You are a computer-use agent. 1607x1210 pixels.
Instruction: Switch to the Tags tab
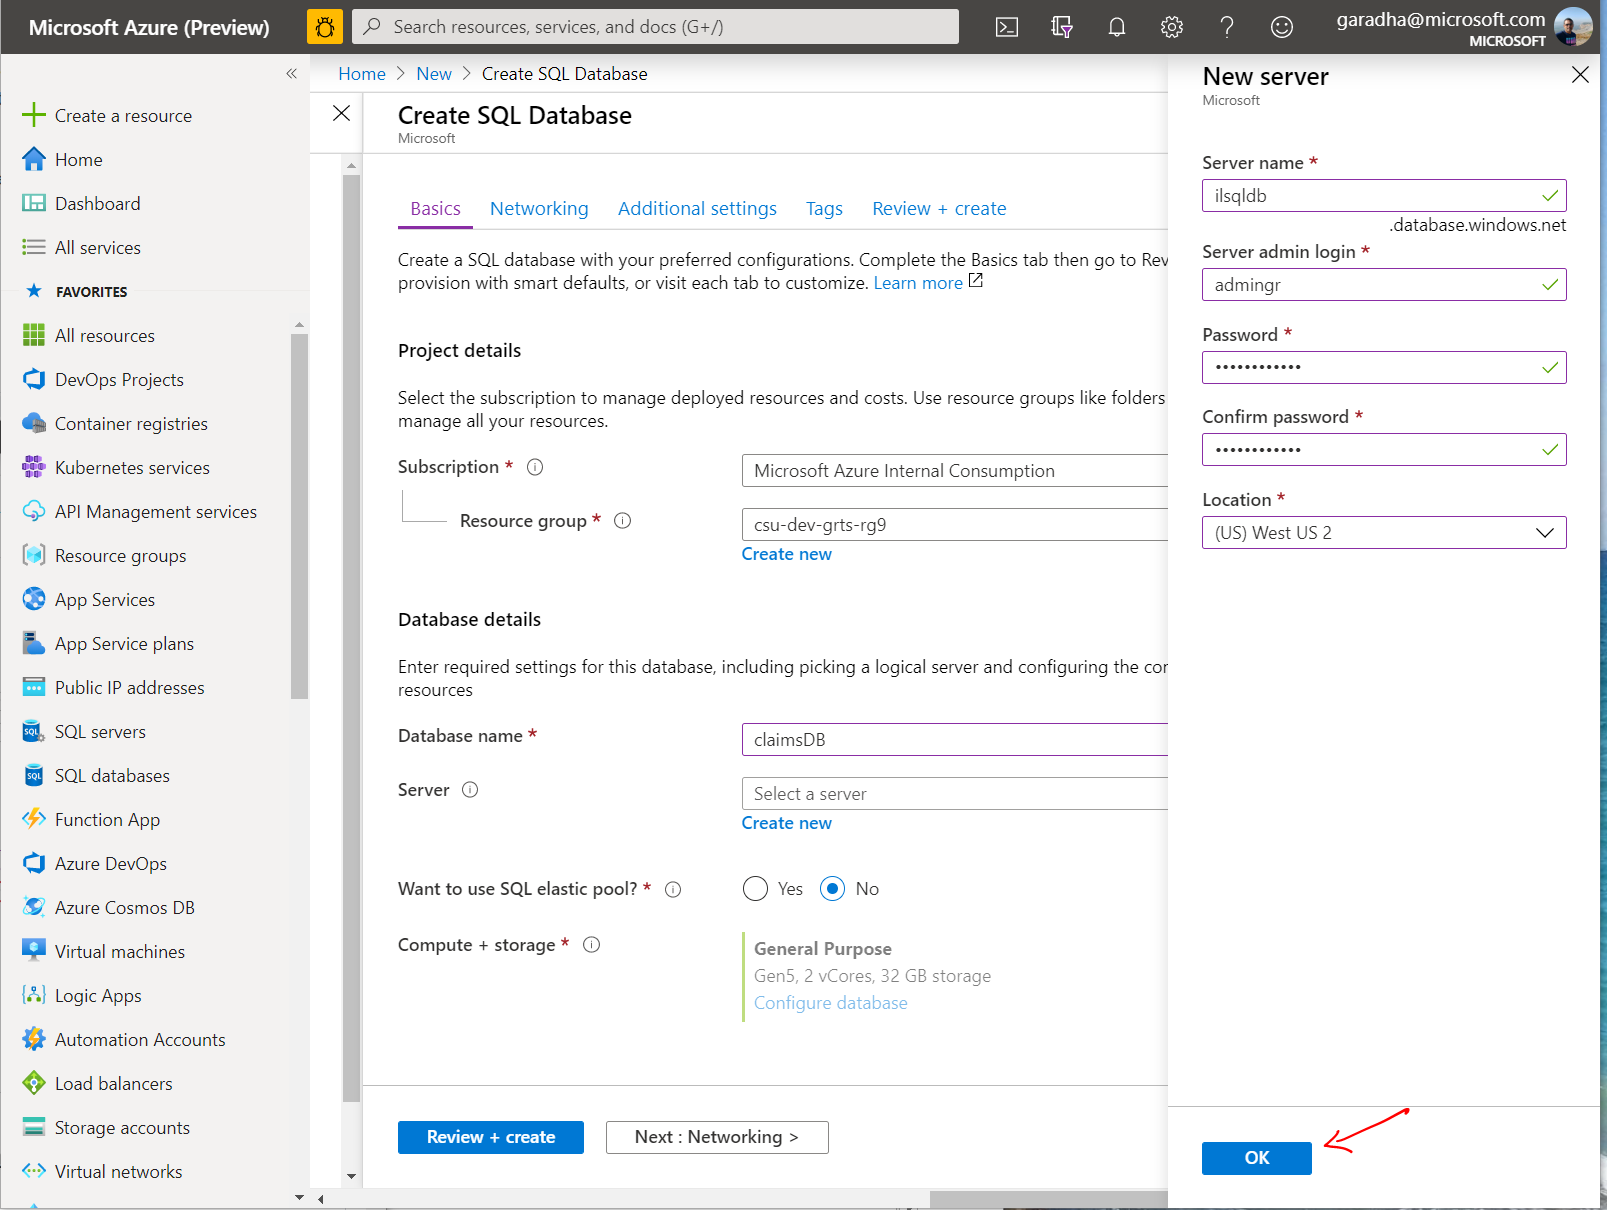click(824, 209)
